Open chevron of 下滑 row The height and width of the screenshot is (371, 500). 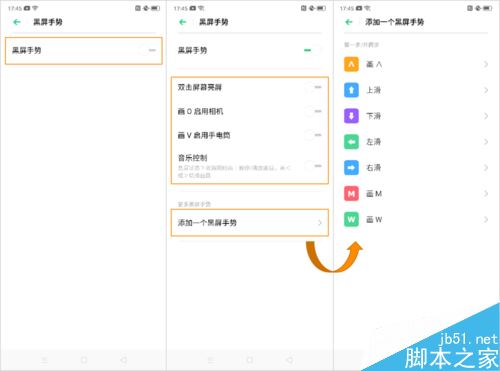pos(486,116)
